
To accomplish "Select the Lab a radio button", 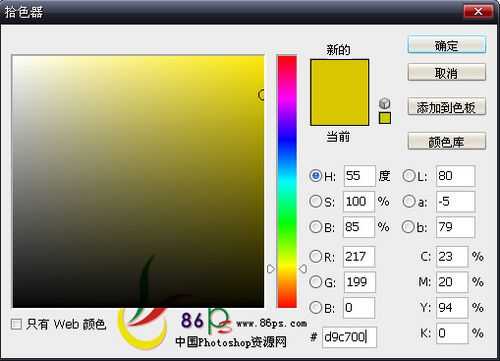I will pyautogui.click(x=408, y=201).
